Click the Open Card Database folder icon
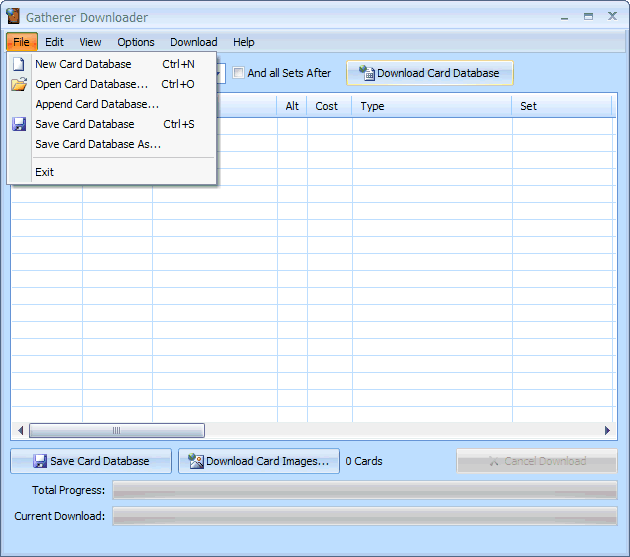630x557 pixels. 19,84
